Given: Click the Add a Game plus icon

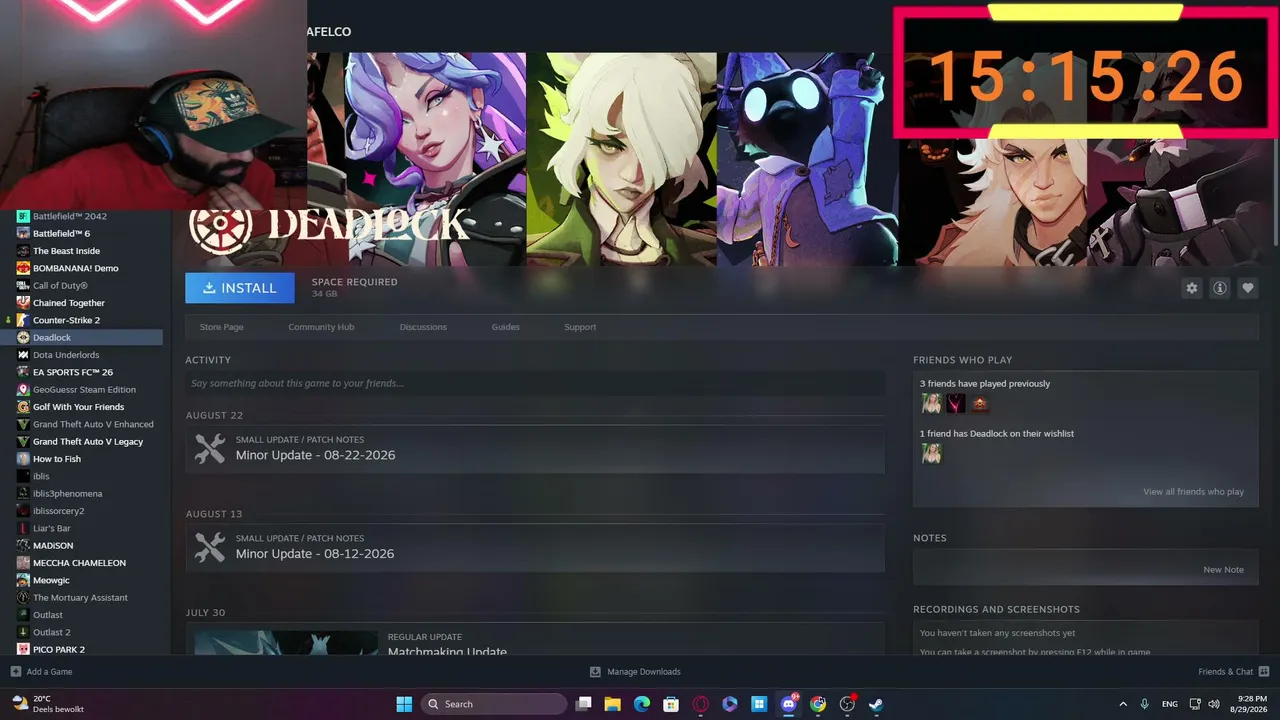Looking at the screenshot, I should 15,672.
